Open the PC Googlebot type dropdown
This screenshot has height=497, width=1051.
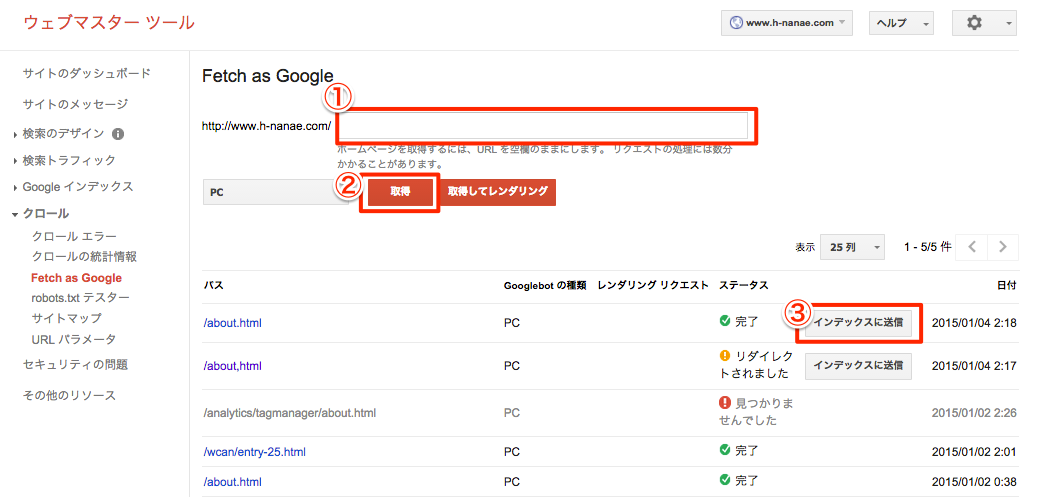coord(276,192)
